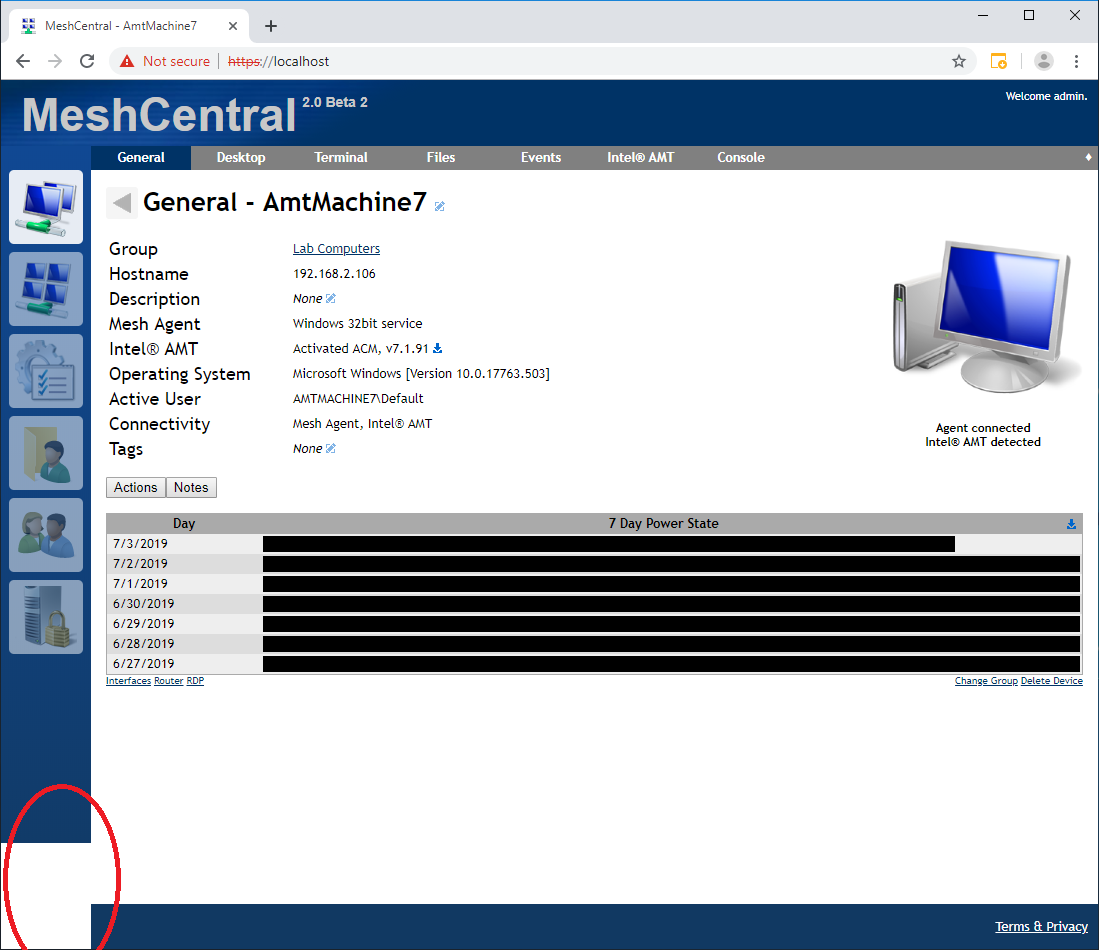
Task: Select the device groups icon in the sidebar
Action: (x=45, y=289)
